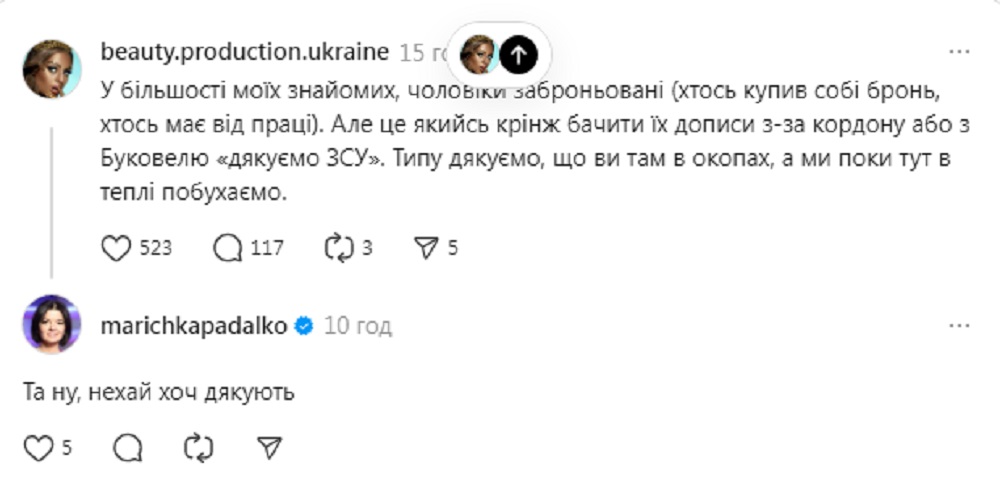
Task: Share marichkapadalko's reply via send icon
Action: (x=269, y=448)
